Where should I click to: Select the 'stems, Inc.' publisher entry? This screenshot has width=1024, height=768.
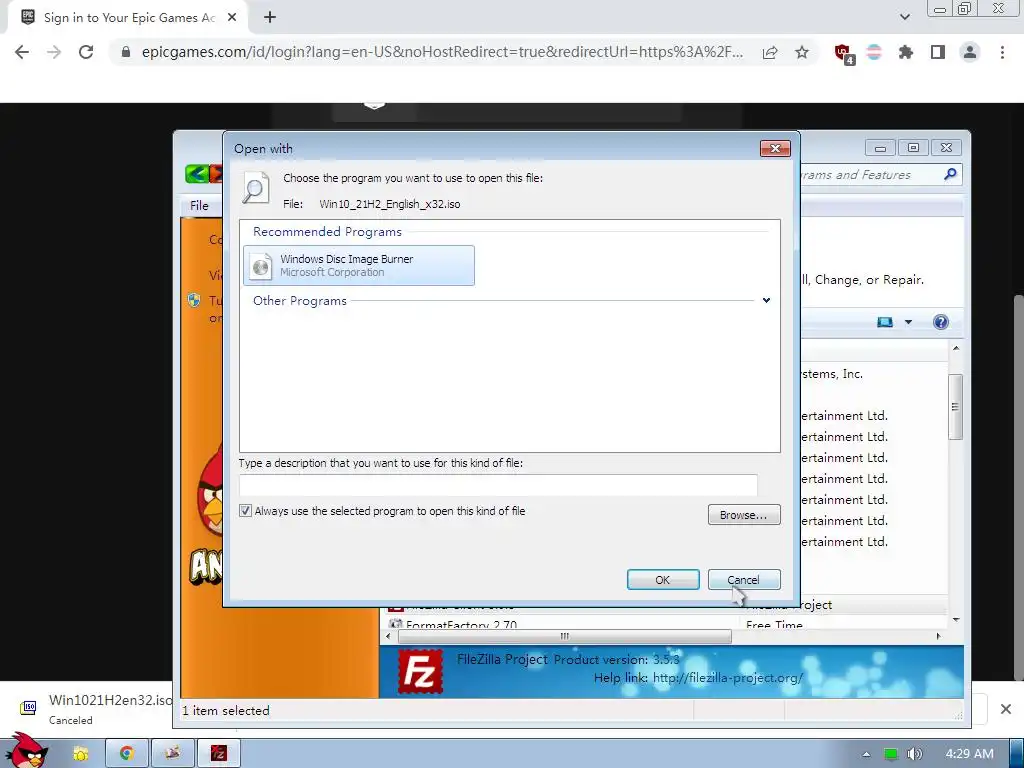[832, 374]
